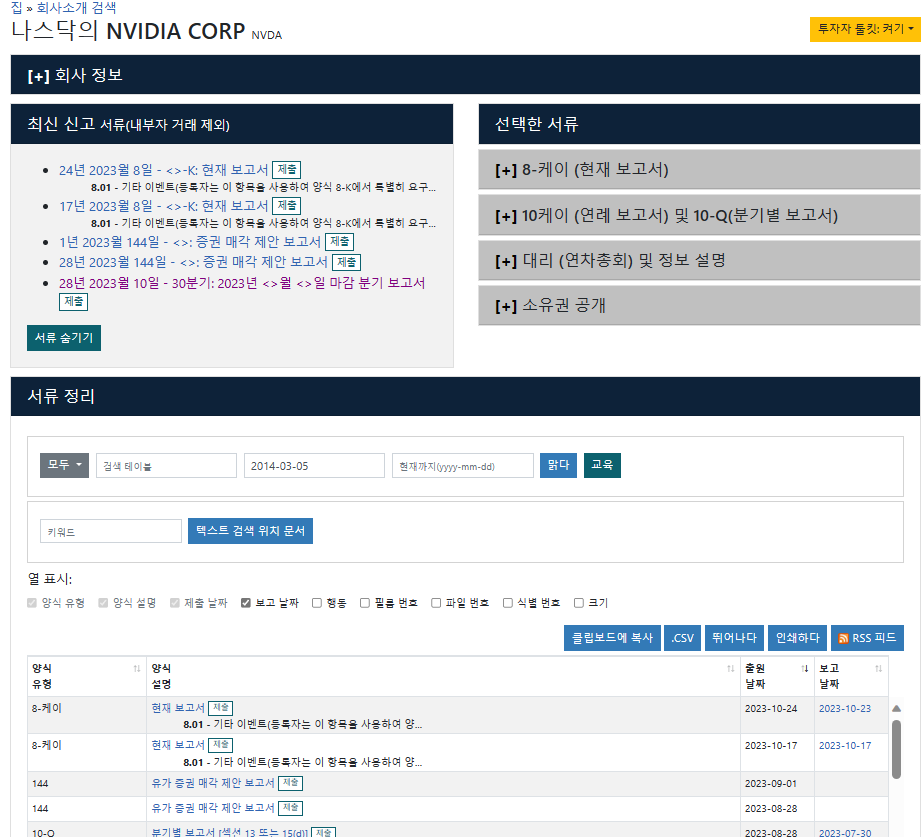Click the 클립보드에 복사 button
This screenshot has height=837, width=923.
point(612,638)
